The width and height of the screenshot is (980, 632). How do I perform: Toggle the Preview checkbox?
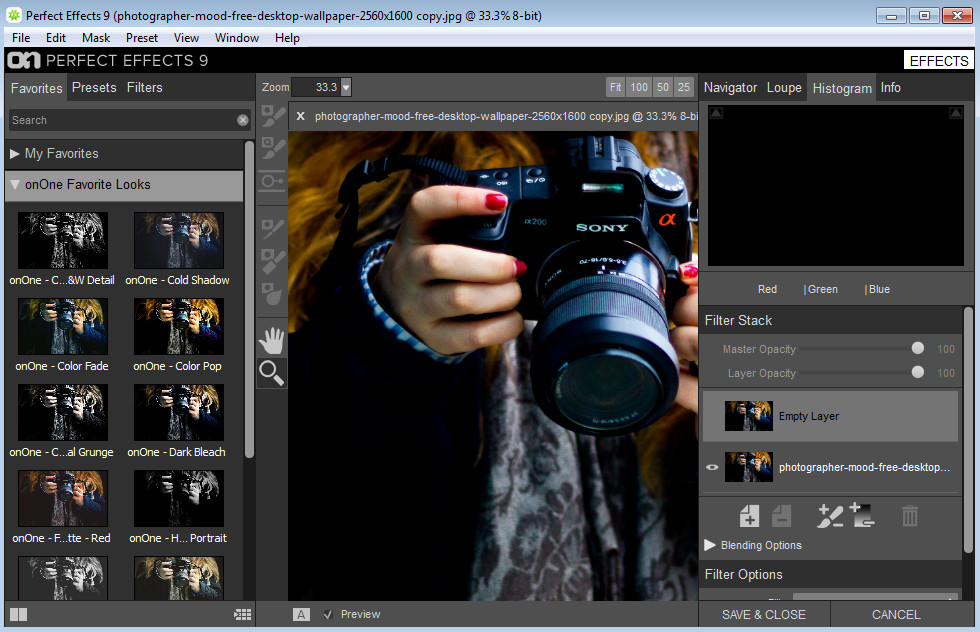click(328, 614)
